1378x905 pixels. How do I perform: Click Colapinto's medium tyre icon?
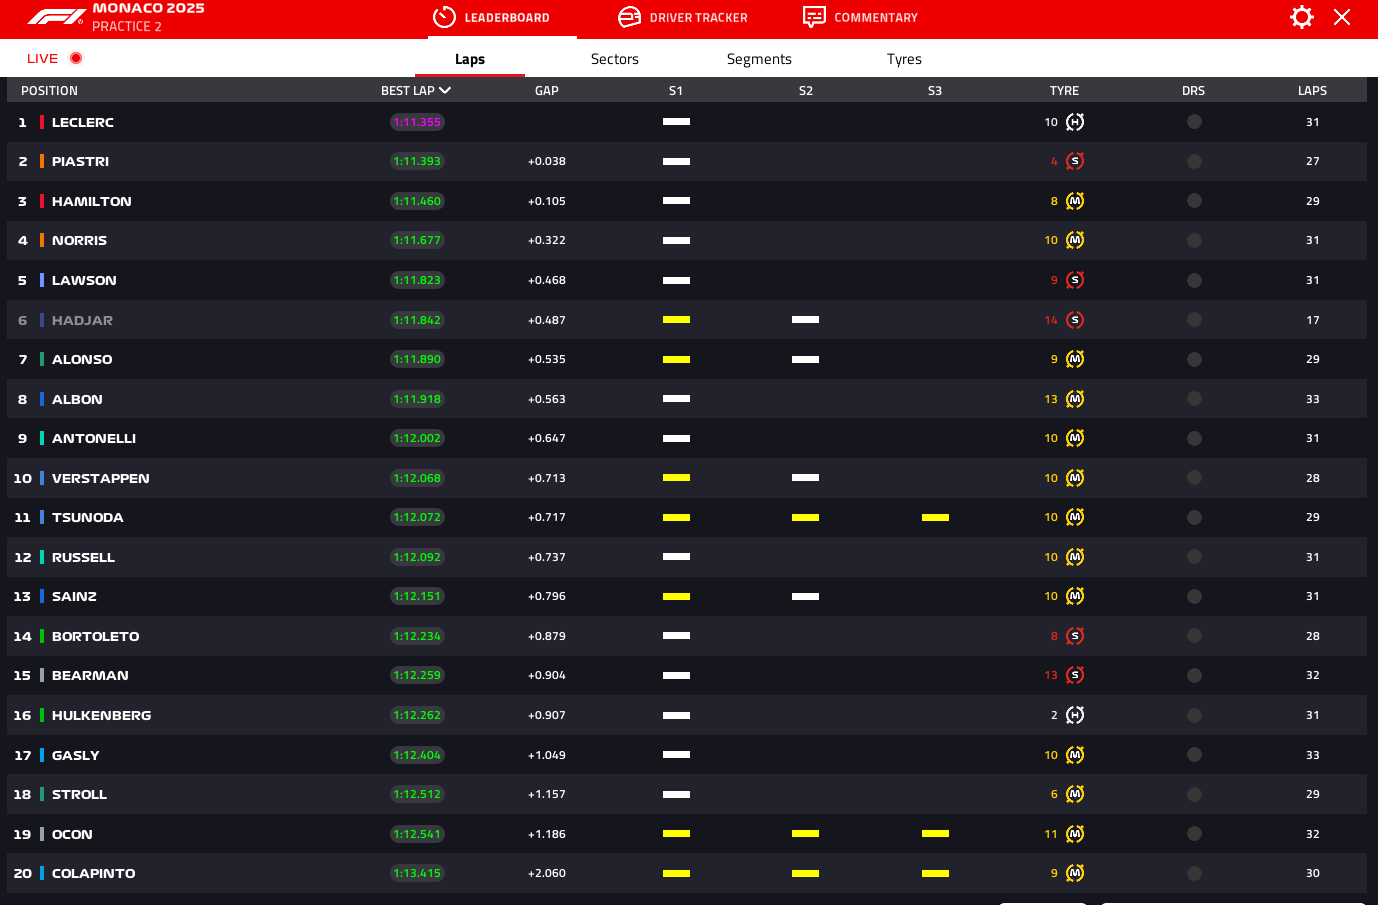(x=1075, y=873)
